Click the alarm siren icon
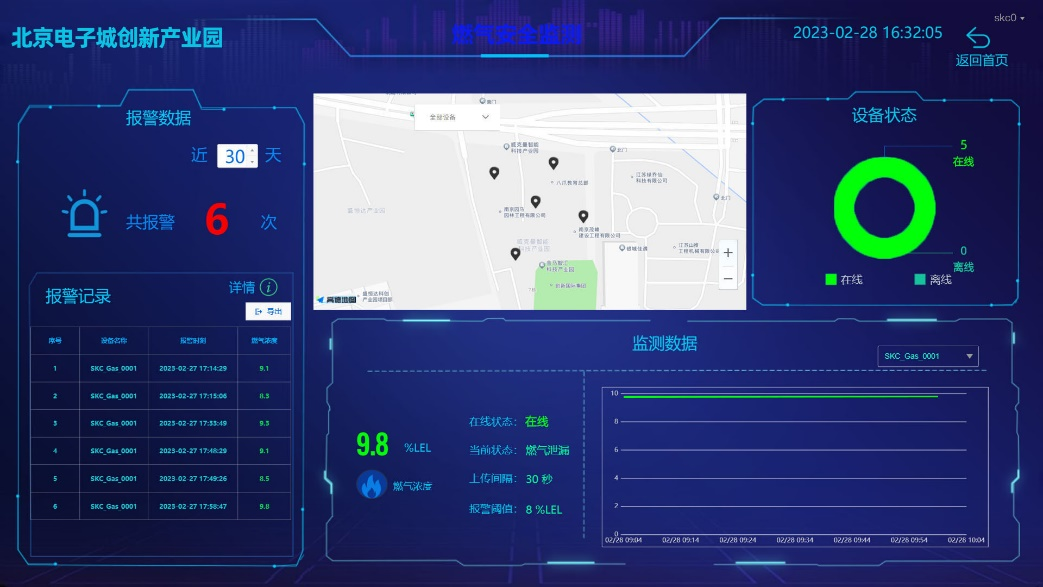Viewport: 1043px width, 587px height. 84,213
